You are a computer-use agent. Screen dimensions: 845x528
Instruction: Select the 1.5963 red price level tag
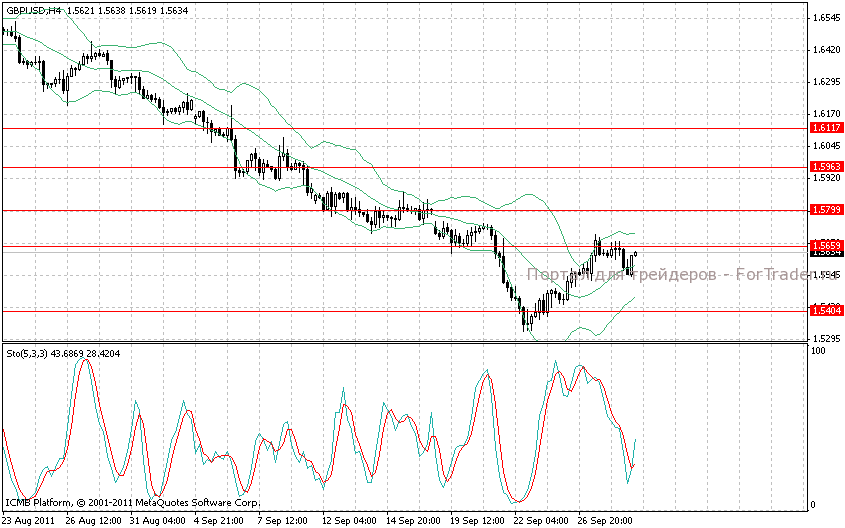click(x=826, y=167)
